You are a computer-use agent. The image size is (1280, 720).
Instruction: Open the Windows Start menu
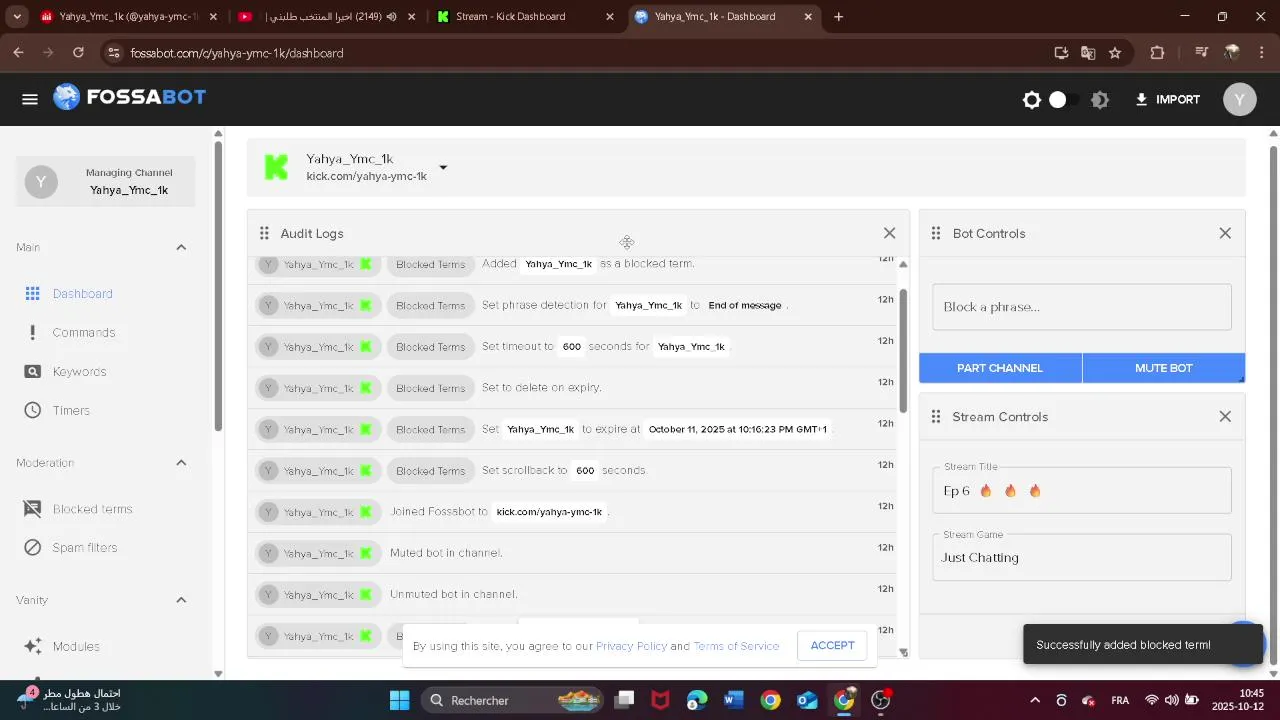[399, 700]
